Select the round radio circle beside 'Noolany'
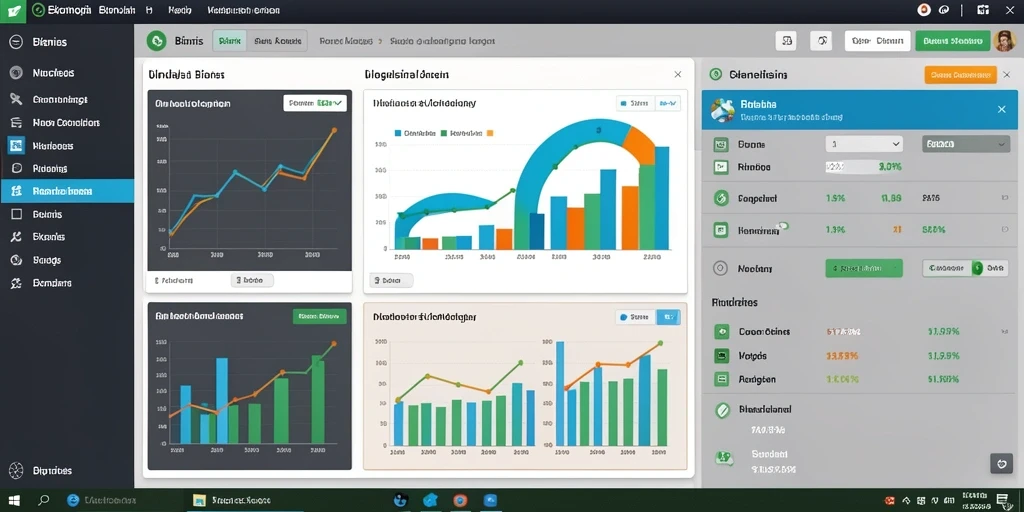 click(x=720, y=268)
